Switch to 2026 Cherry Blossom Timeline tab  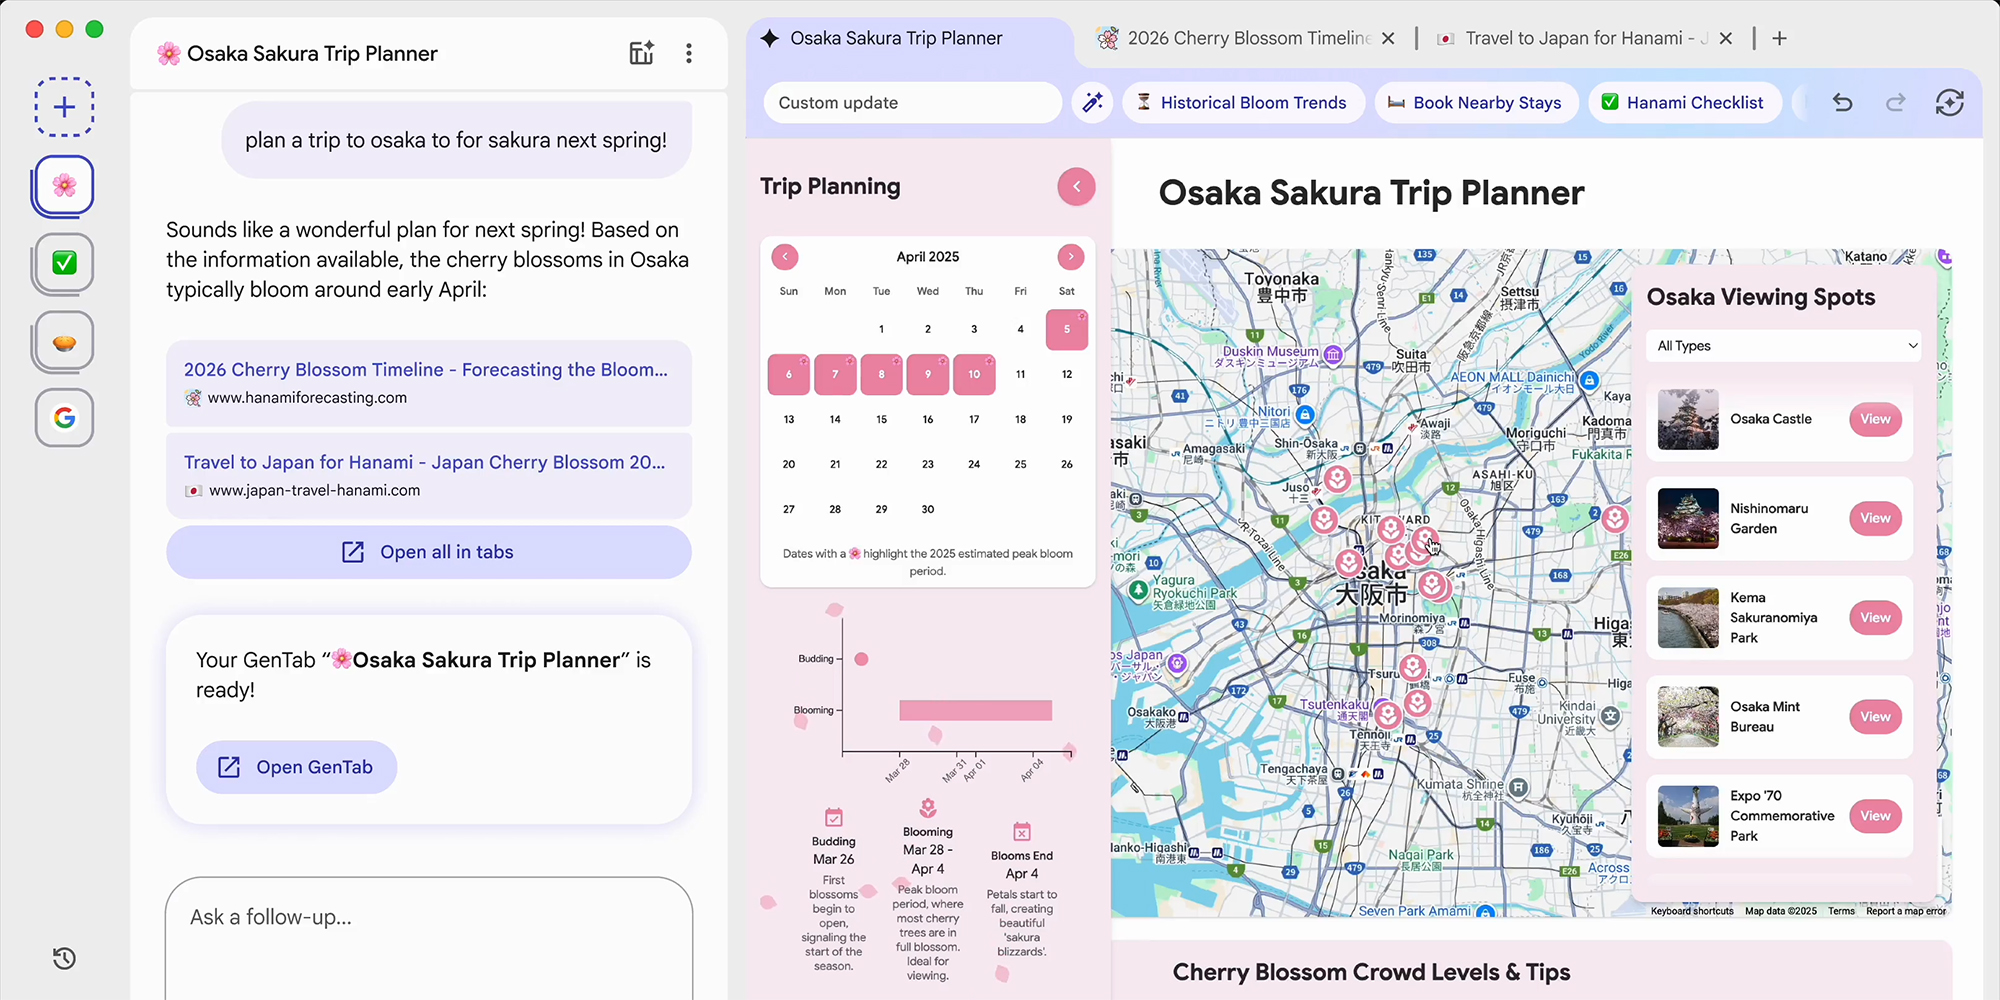(1247, 38)
